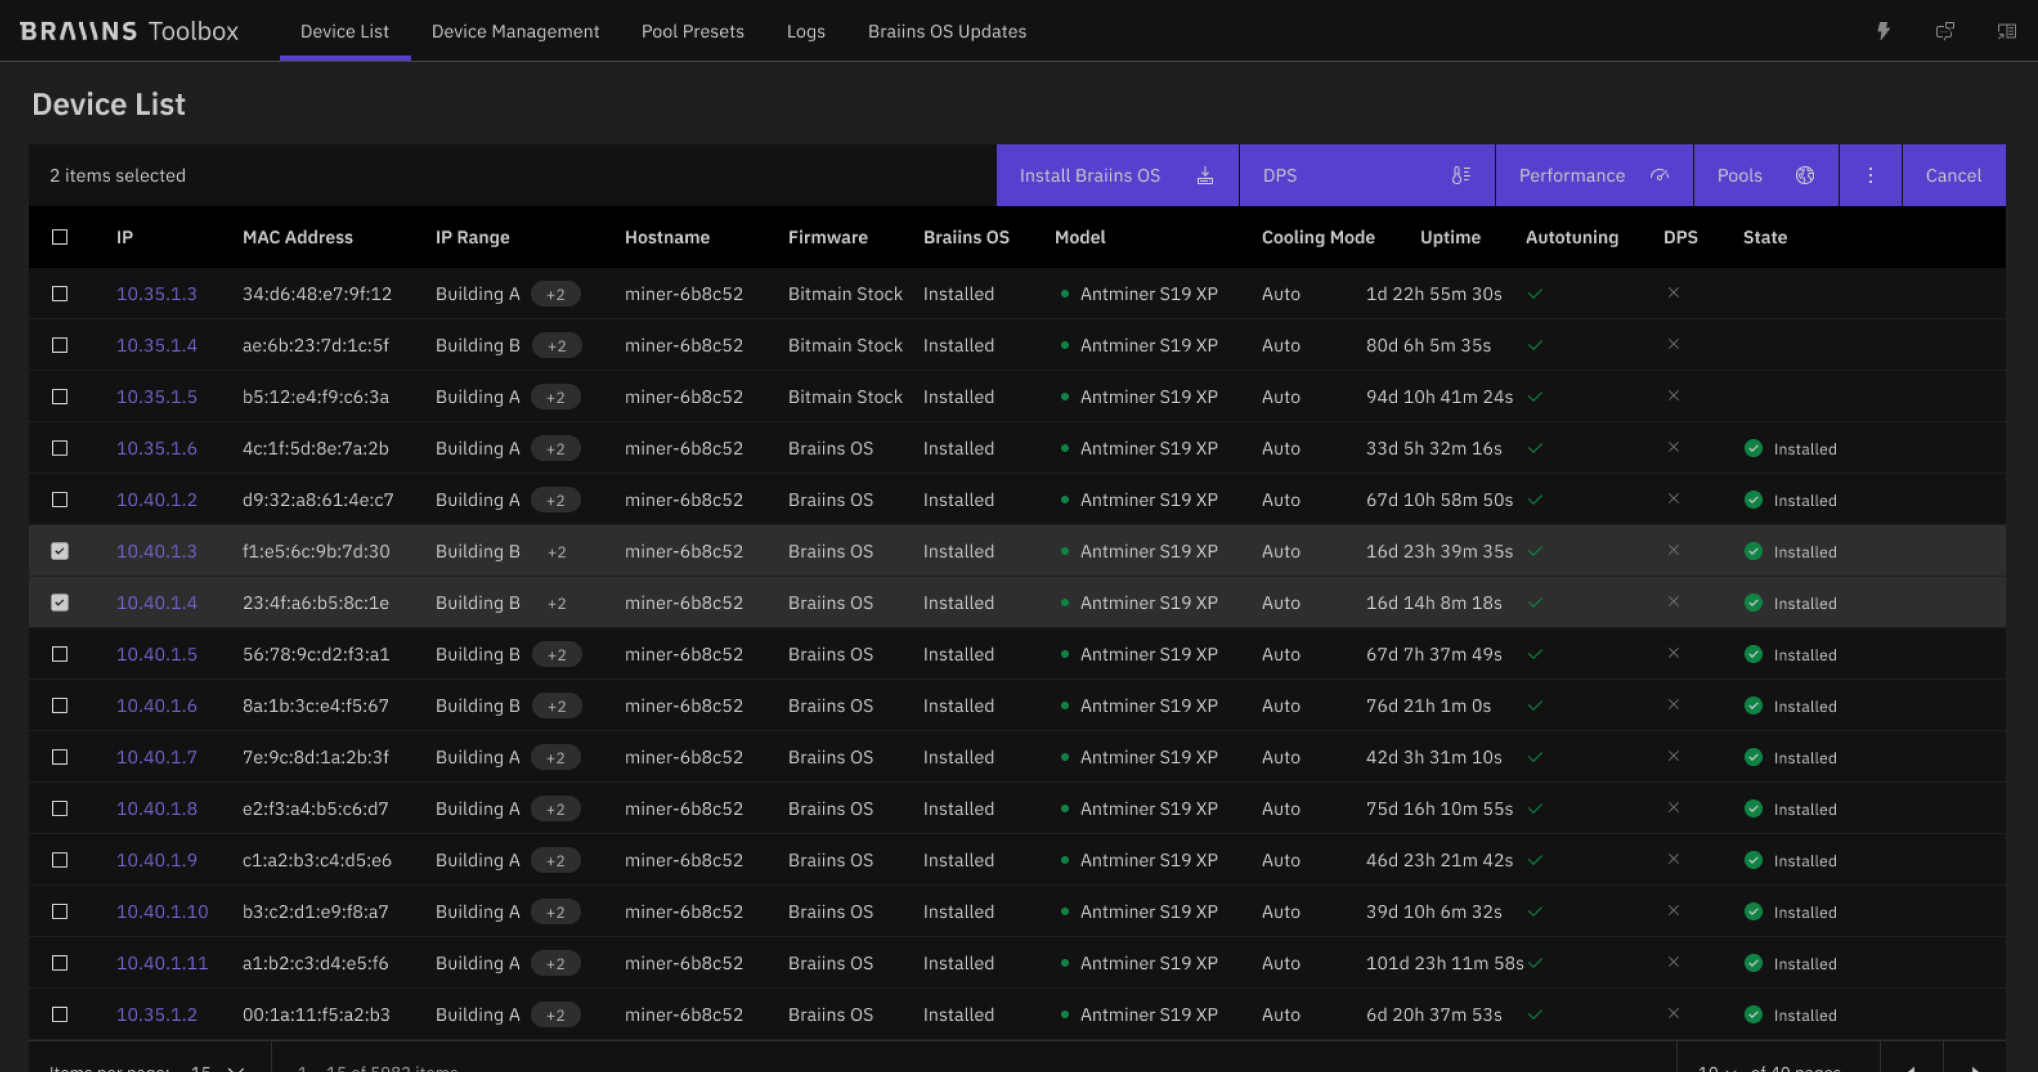The height and width of the screenshot is (1072, 2038).
Task: Cancel the current selection
Action: 1953,175
